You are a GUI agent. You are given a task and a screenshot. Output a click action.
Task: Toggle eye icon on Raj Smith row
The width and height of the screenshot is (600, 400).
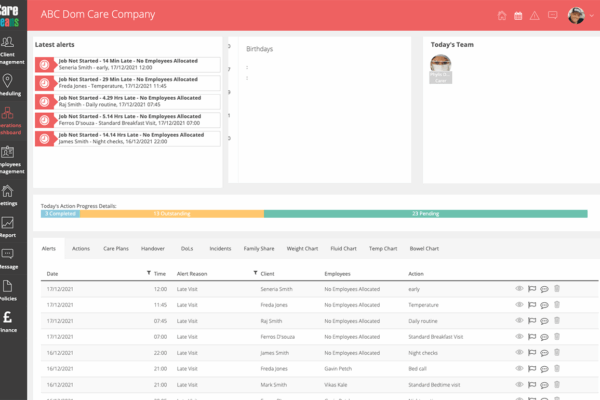coord(518,320)
